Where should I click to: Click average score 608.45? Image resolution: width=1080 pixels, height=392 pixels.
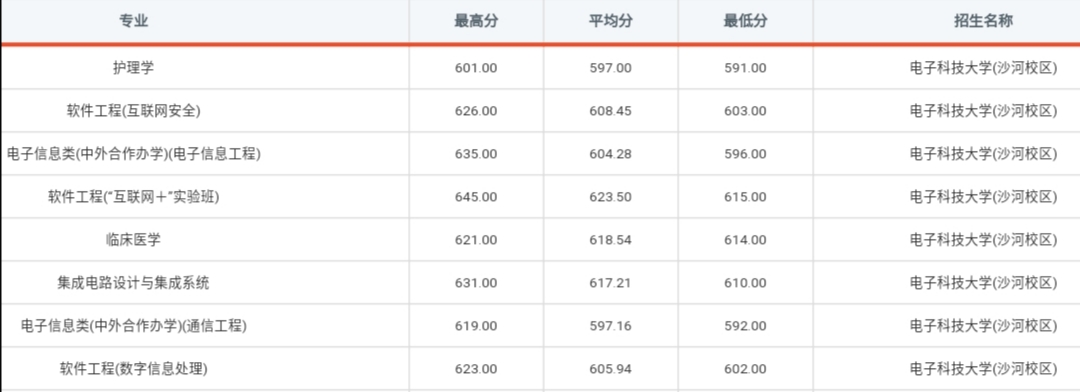610,112
